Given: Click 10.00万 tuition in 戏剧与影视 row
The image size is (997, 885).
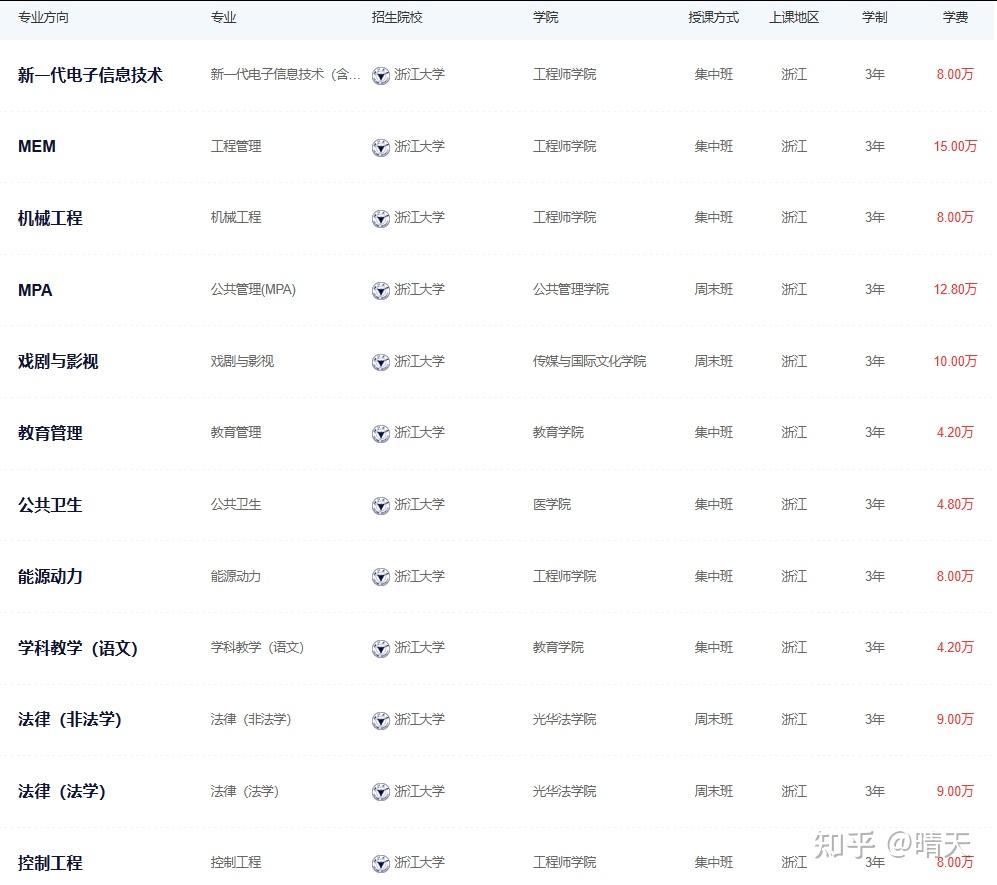Looking at the screenshot, I should [x=955, y=361].
